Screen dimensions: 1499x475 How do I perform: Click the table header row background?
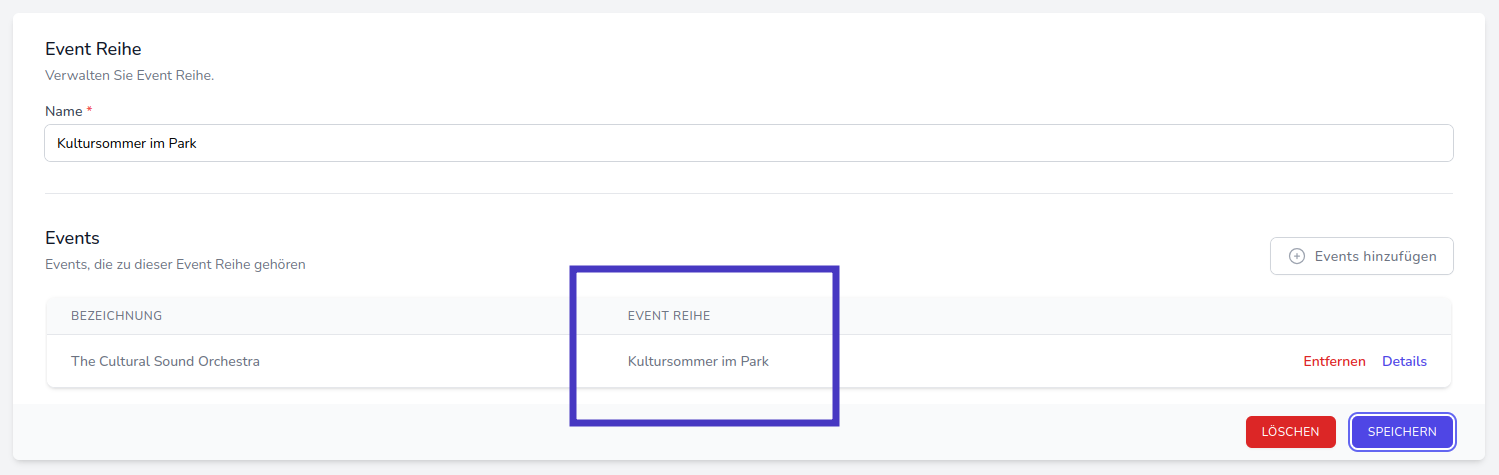point(1000,316)
